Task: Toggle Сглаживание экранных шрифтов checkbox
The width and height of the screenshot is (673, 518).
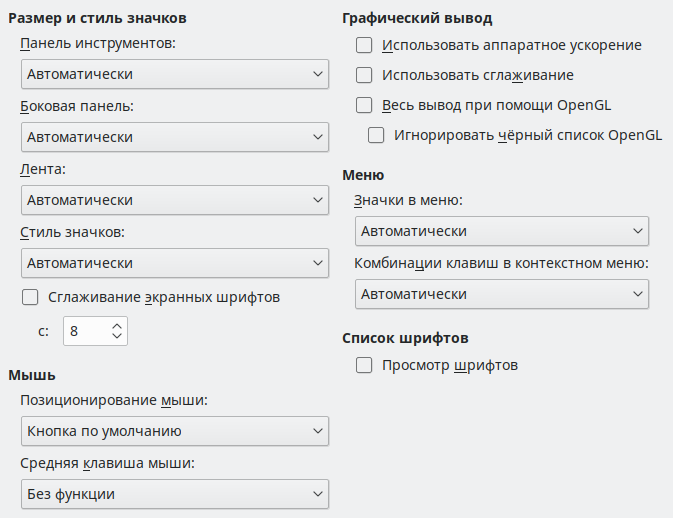Action: 30,297
